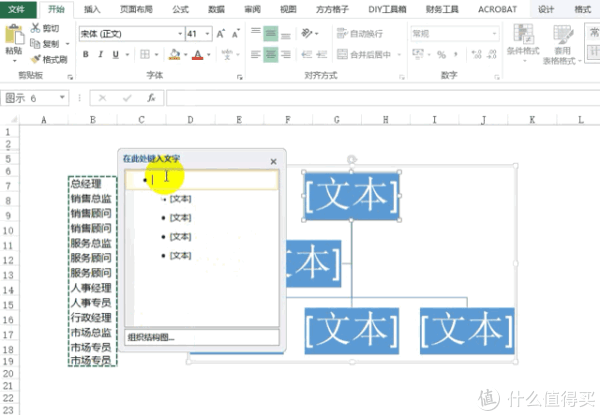Toggle center horizontal alignment
Viewport: 600px width, 416px height.
(271, 55)
